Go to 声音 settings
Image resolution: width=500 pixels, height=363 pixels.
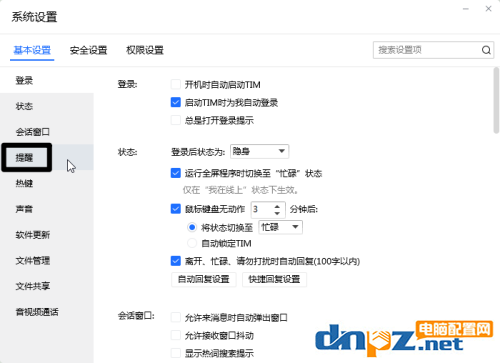(x=47, y=209)
